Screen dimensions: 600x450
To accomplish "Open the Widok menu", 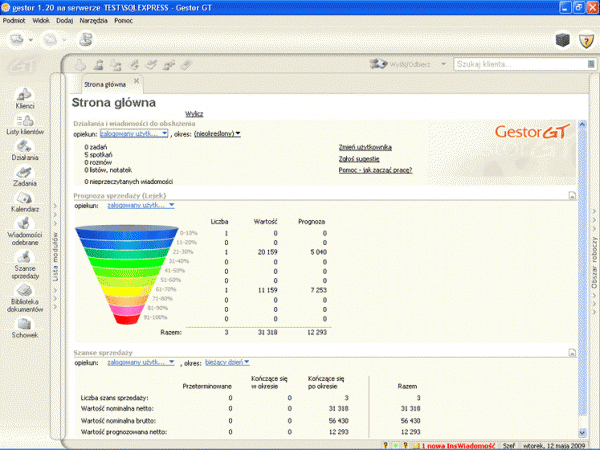I will tap(43, 20).
